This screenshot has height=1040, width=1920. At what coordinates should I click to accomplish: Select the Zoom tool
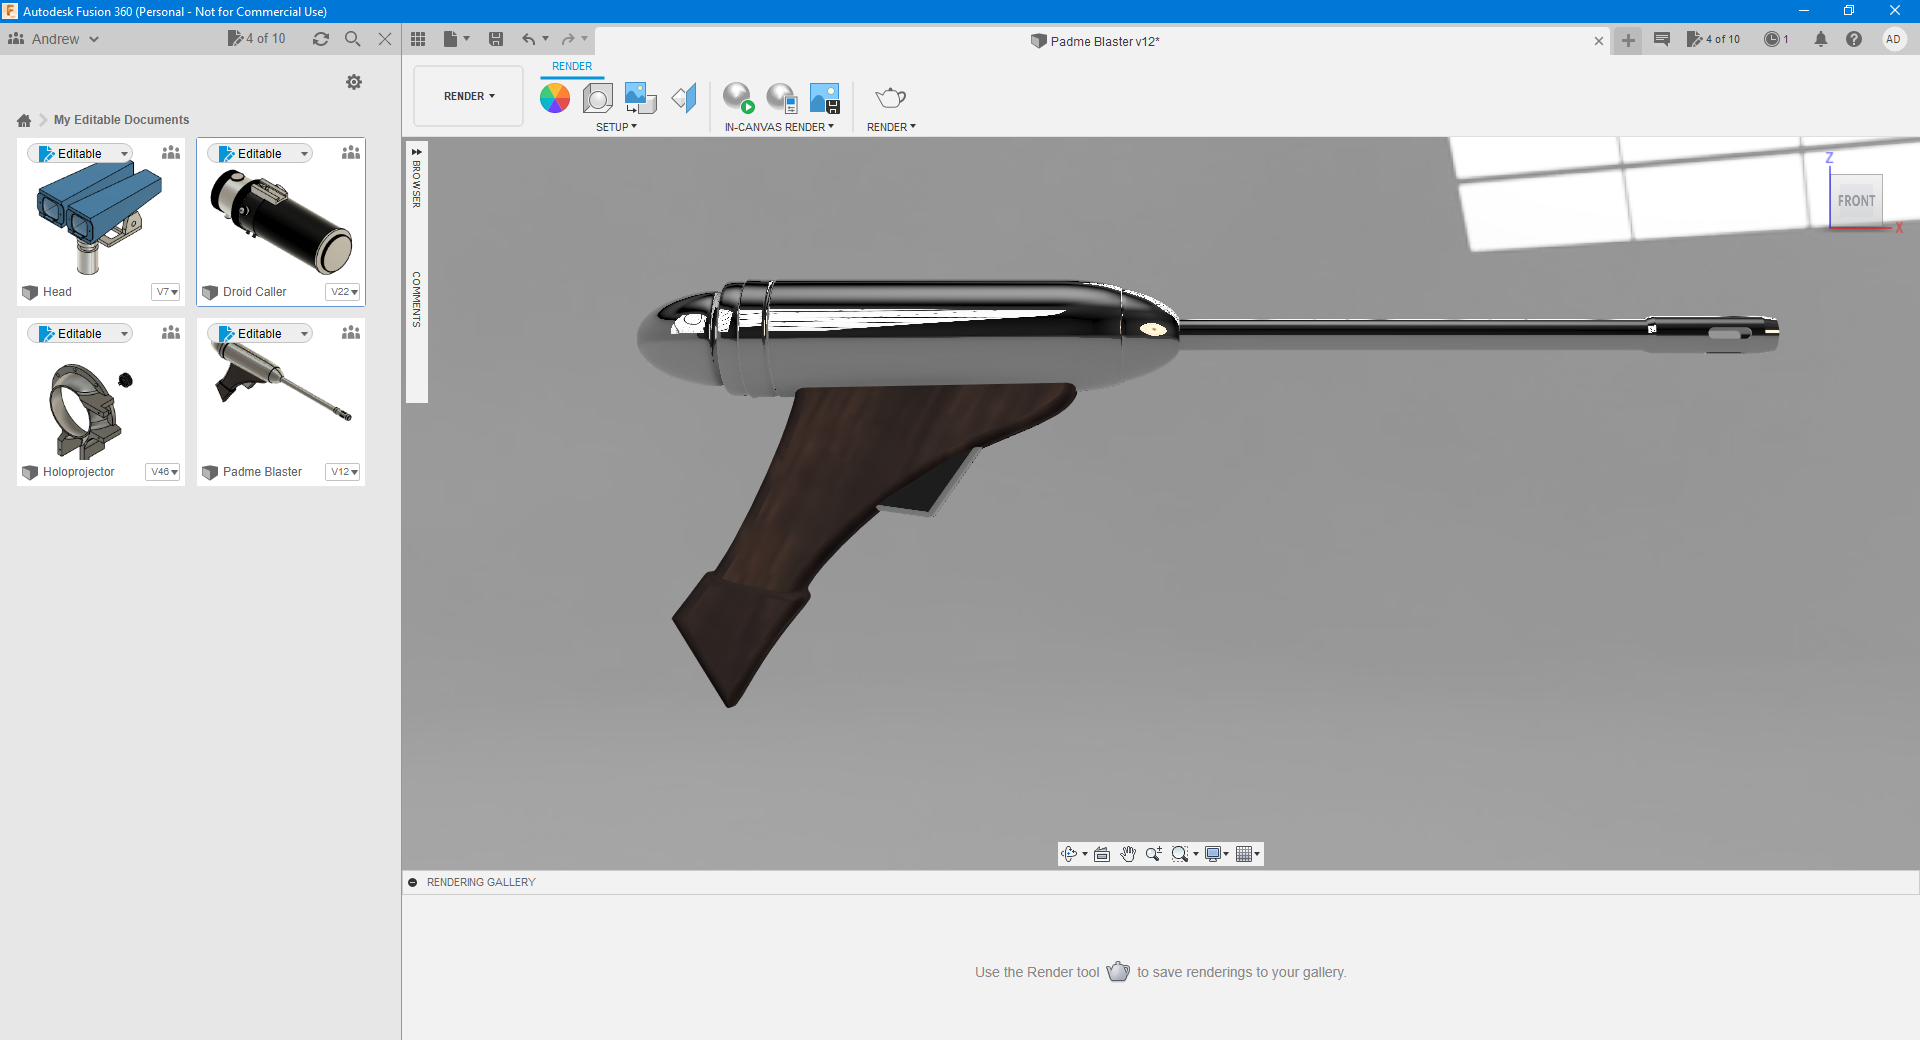pyautogui.click(x=1154, y=854)
